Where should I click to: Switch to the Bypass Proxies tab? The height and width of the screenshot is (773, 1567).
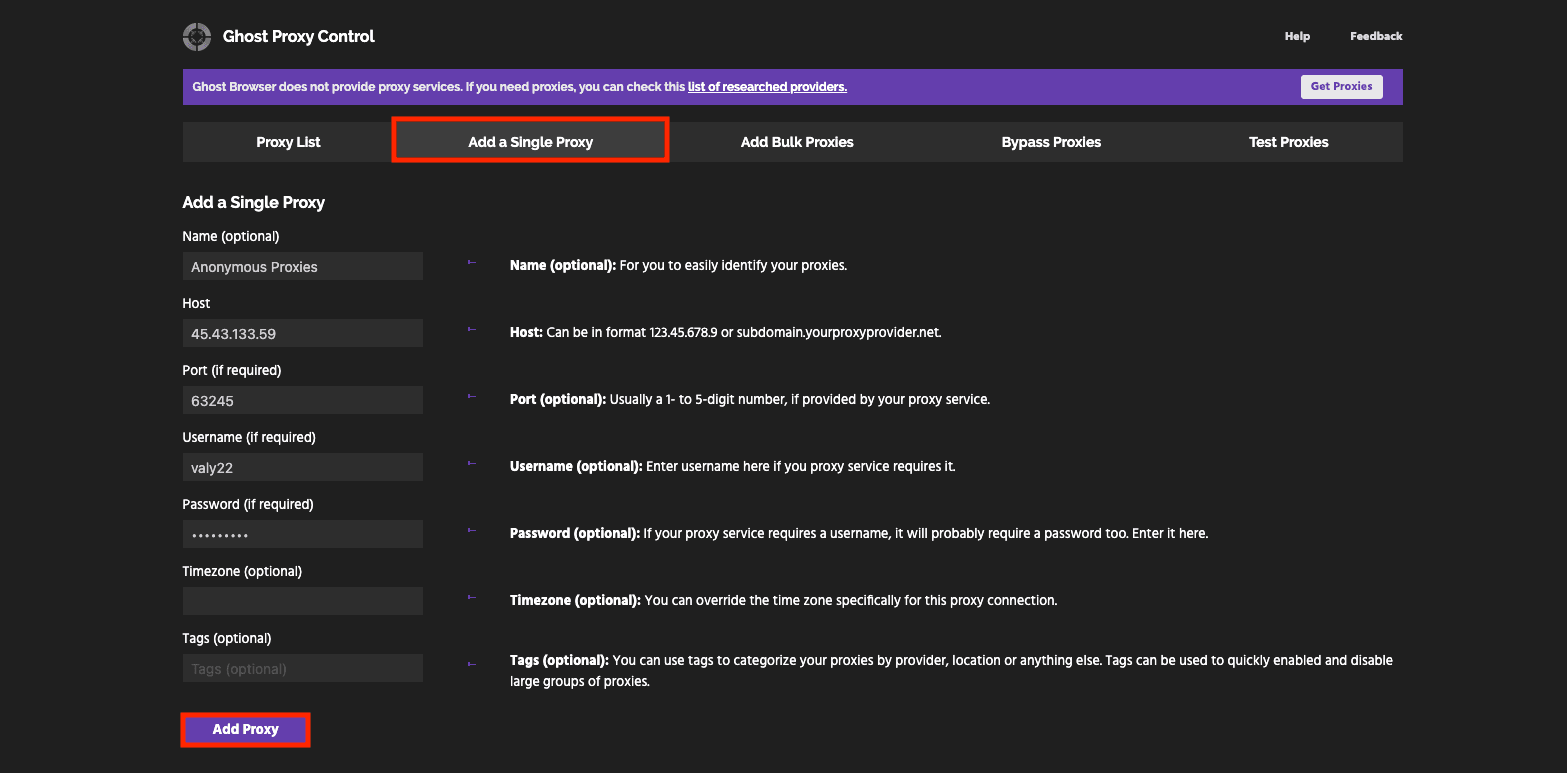point(1051,141)
